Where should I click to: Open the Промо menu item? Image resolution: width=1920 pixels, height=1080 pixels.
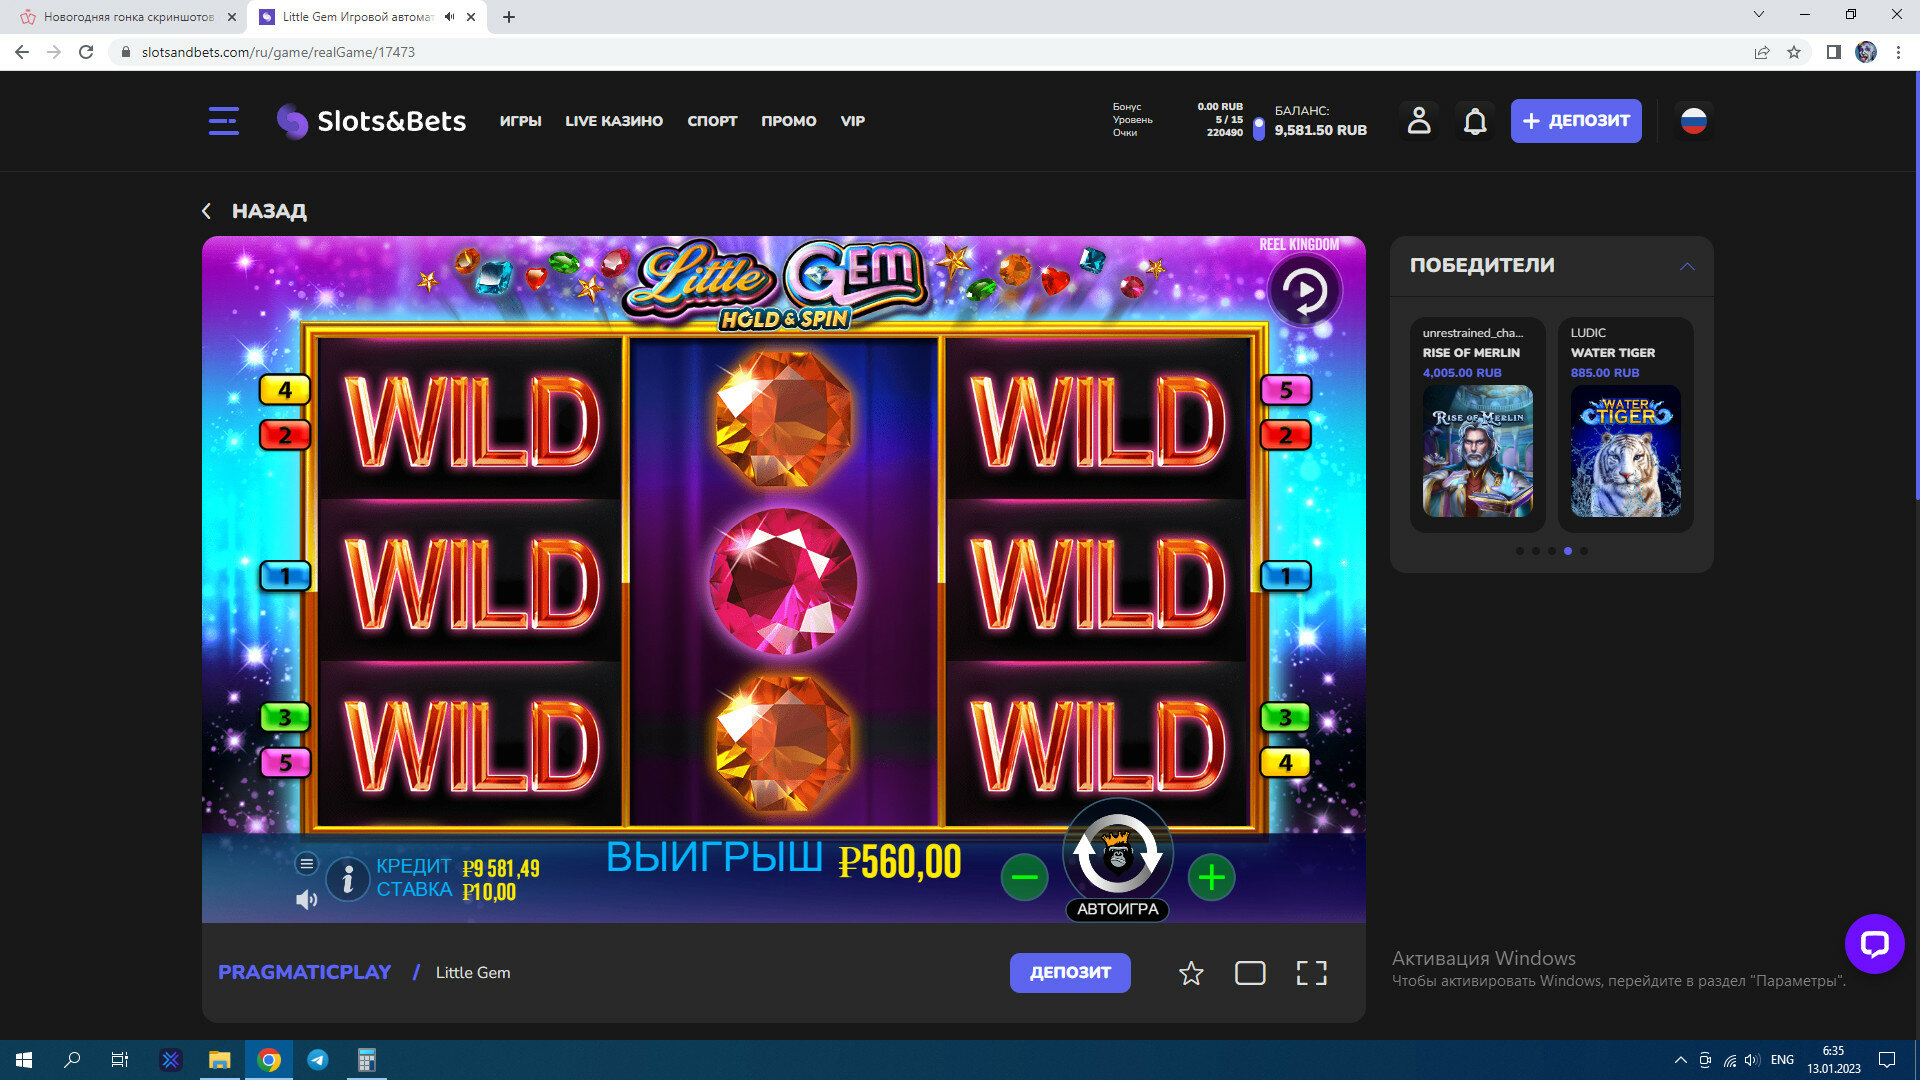[788, 121]
